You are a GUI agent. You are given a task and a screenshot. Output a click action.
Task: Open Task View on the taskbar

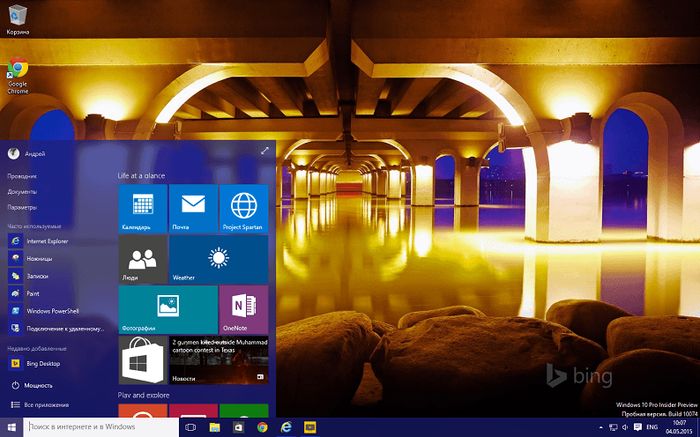[190, 427]
